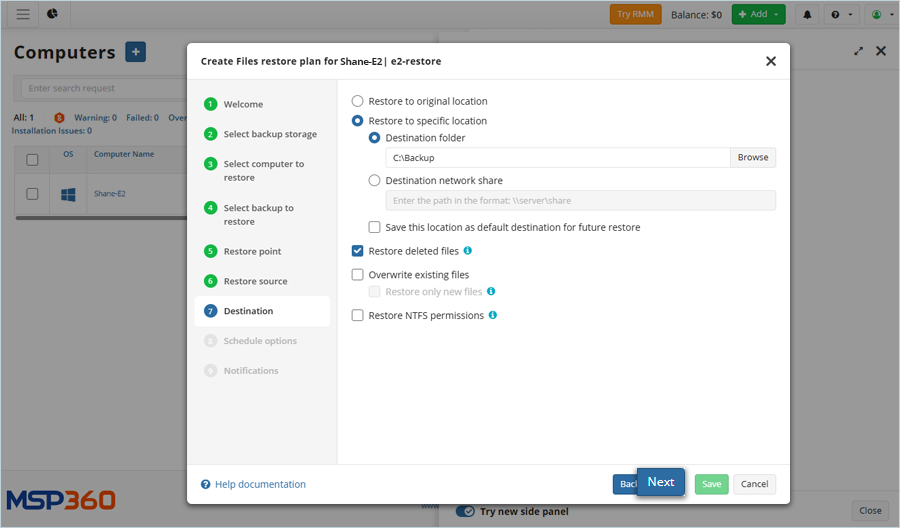Click the blue plus add-computer icon
The width and height of the screenshot is (900, 528).
point(136,52)
